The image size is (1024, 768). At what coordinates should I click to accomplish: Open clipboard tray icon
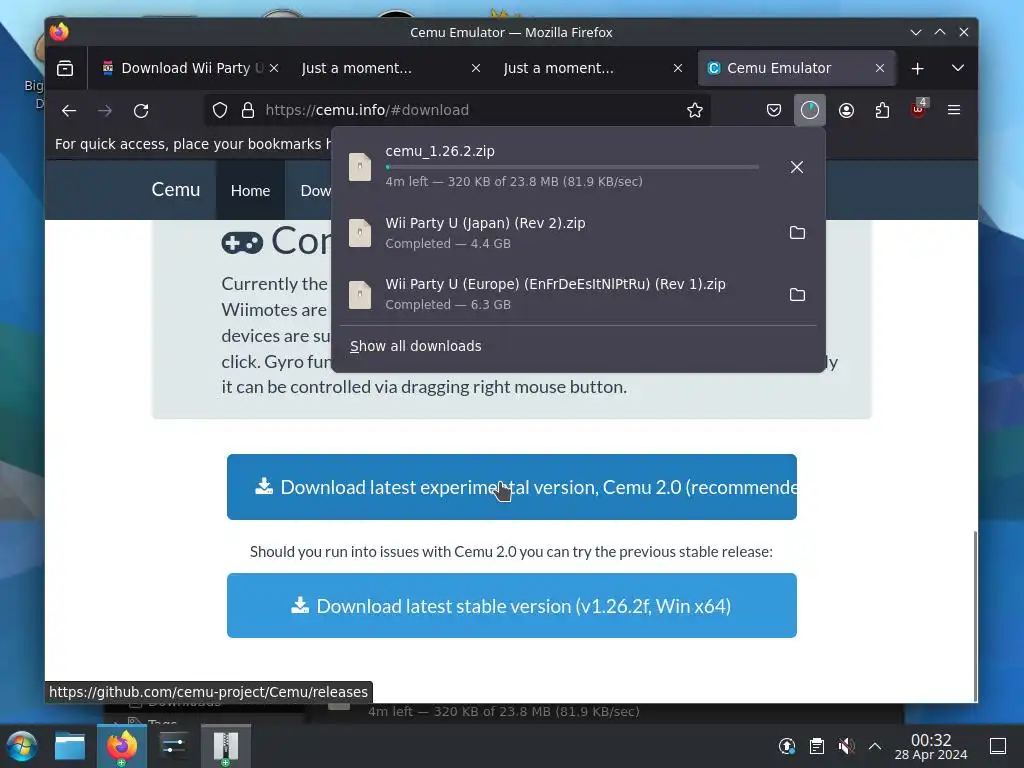point(816,746)
